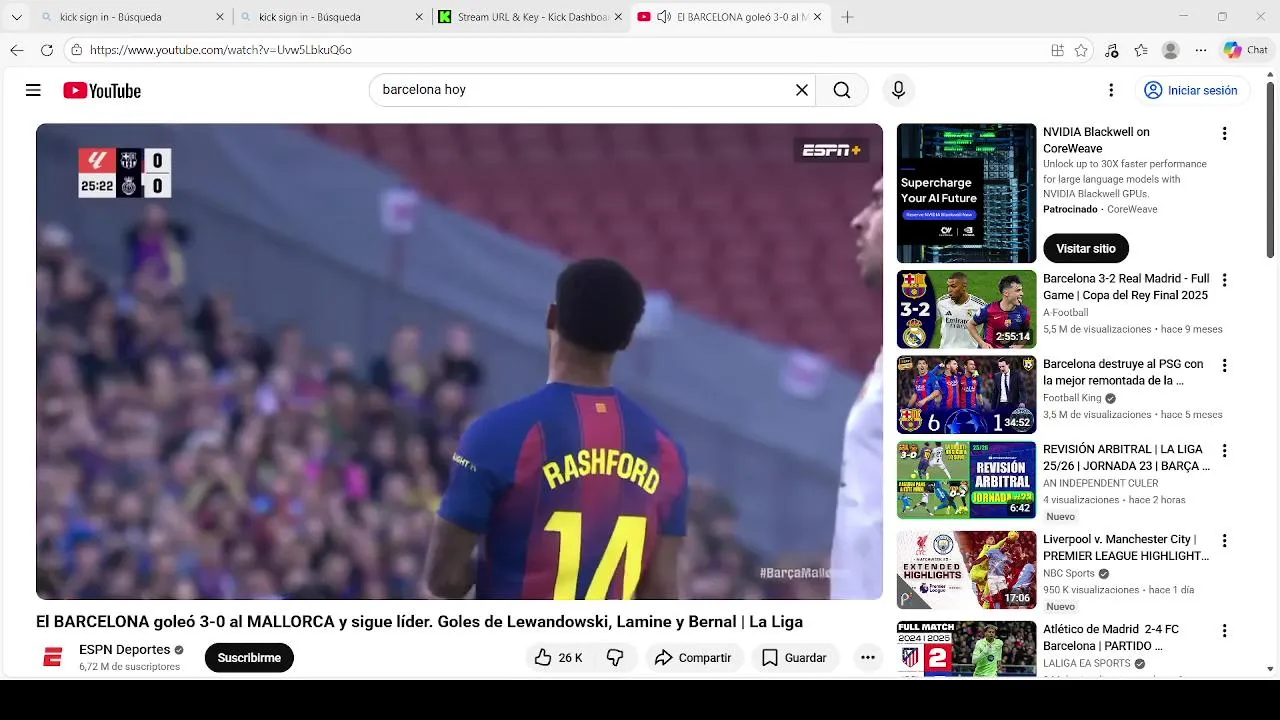The height and width of the screenshot is (720, 1280).
Task: Open browser settings ellipsis menu
Action: coord(1201,50)
